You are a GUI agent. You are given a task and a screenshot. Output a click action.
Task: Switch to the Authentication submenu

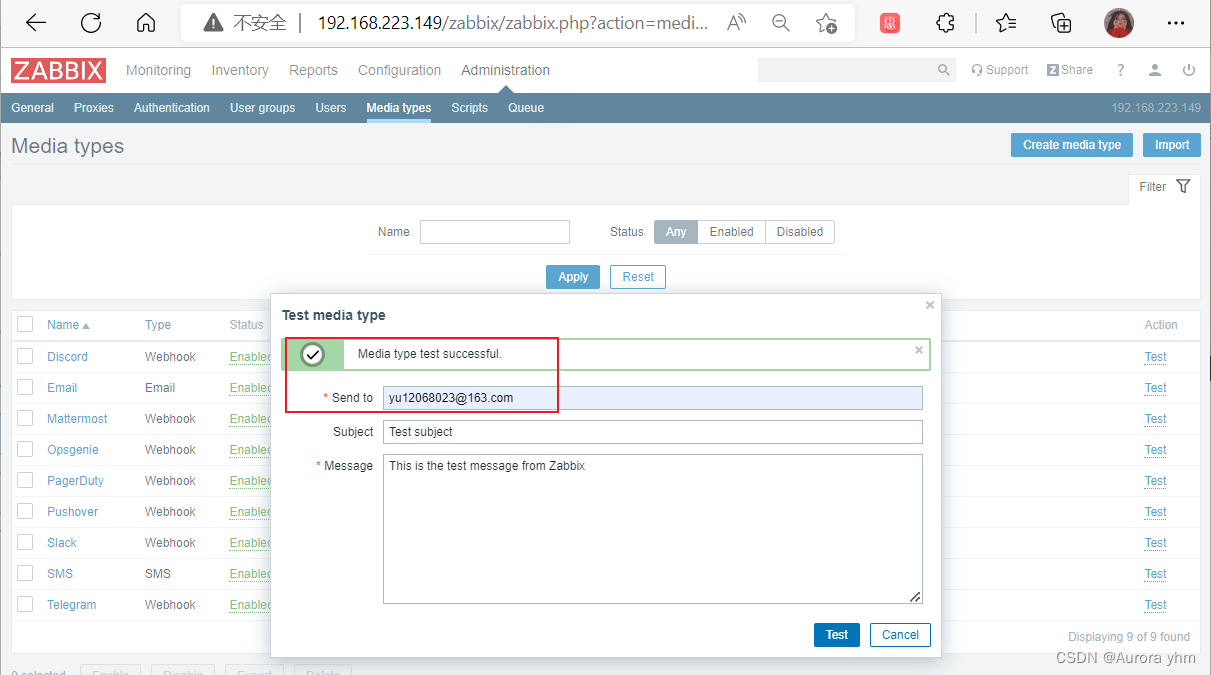pyautogui.click(x=172, y=108)
